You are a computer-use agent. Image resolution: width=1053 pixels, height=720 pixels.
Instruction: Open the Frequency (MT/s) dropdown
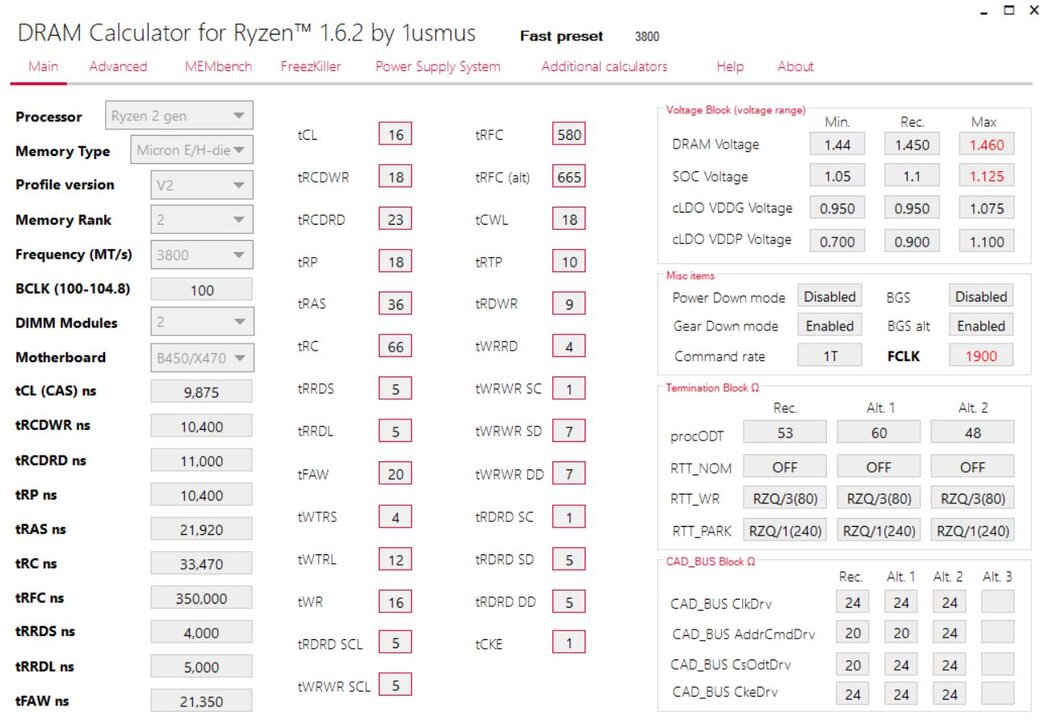point(201,255)
